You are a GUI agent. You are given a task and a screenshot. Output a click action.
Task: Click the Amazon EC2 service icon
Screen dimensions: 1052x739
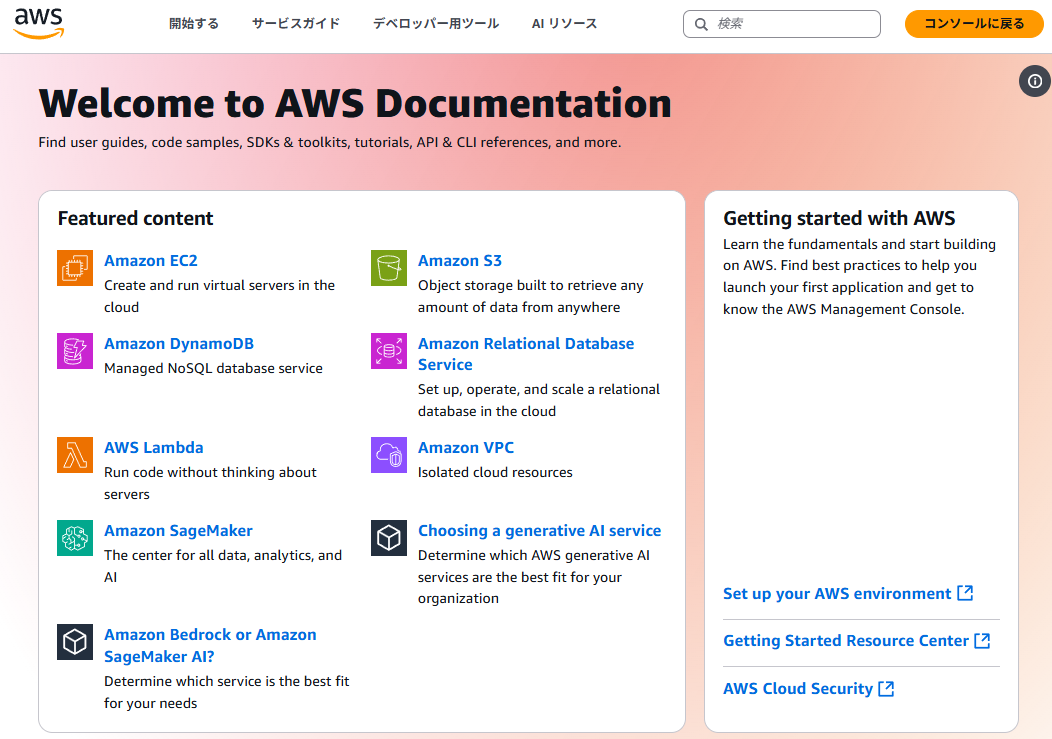(75, 268)
